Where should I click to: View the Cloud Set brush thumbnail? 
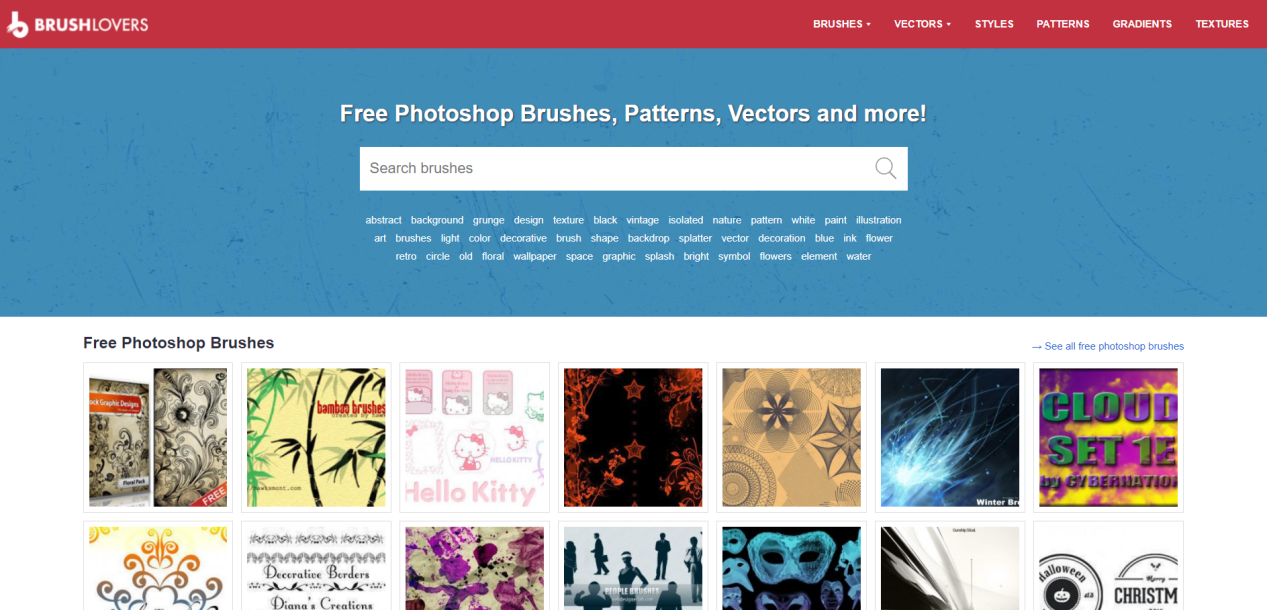click(x=1108, y=437)
